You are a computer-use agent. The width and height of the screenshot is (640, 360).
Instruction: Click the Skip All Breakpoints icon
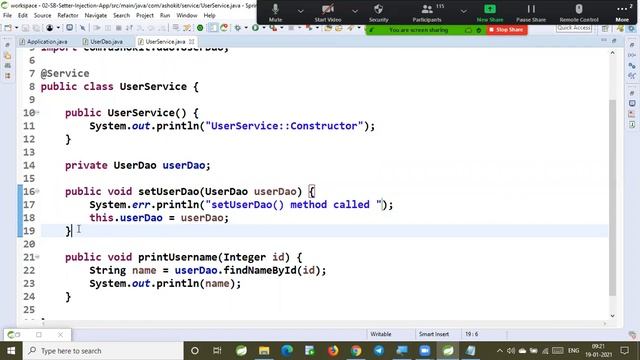(83, 28)
